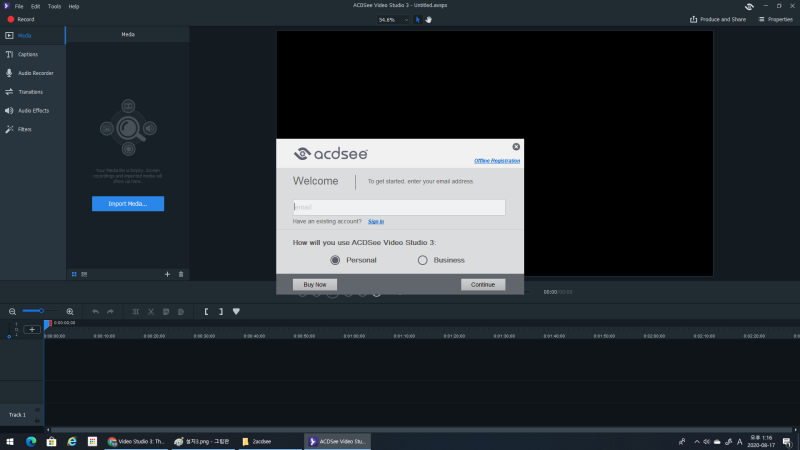Click the blue playhead on the timeline
Image resolution: width=800 pixels, height=450 pixels.
coord(47,324)
